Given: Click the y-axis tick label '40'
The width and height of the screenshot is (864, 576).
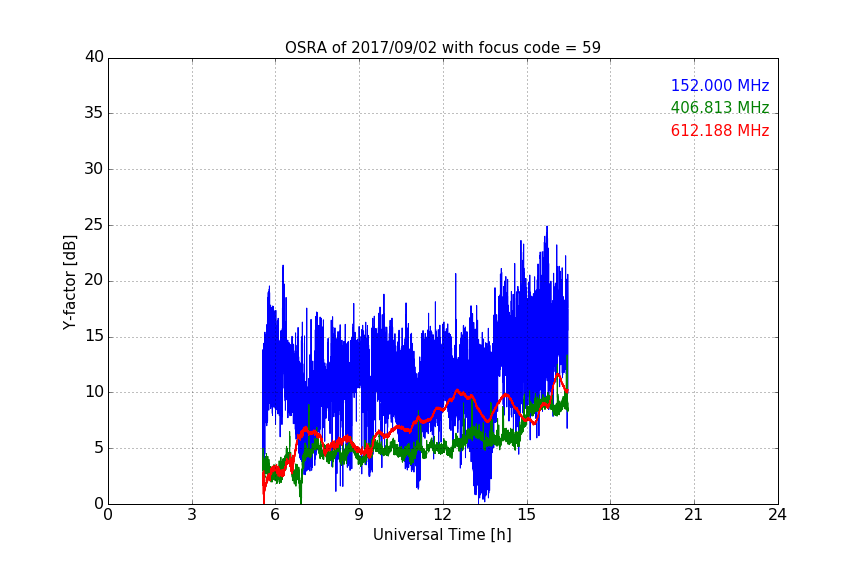Looking at the screenshot, I should coord(94,57).
